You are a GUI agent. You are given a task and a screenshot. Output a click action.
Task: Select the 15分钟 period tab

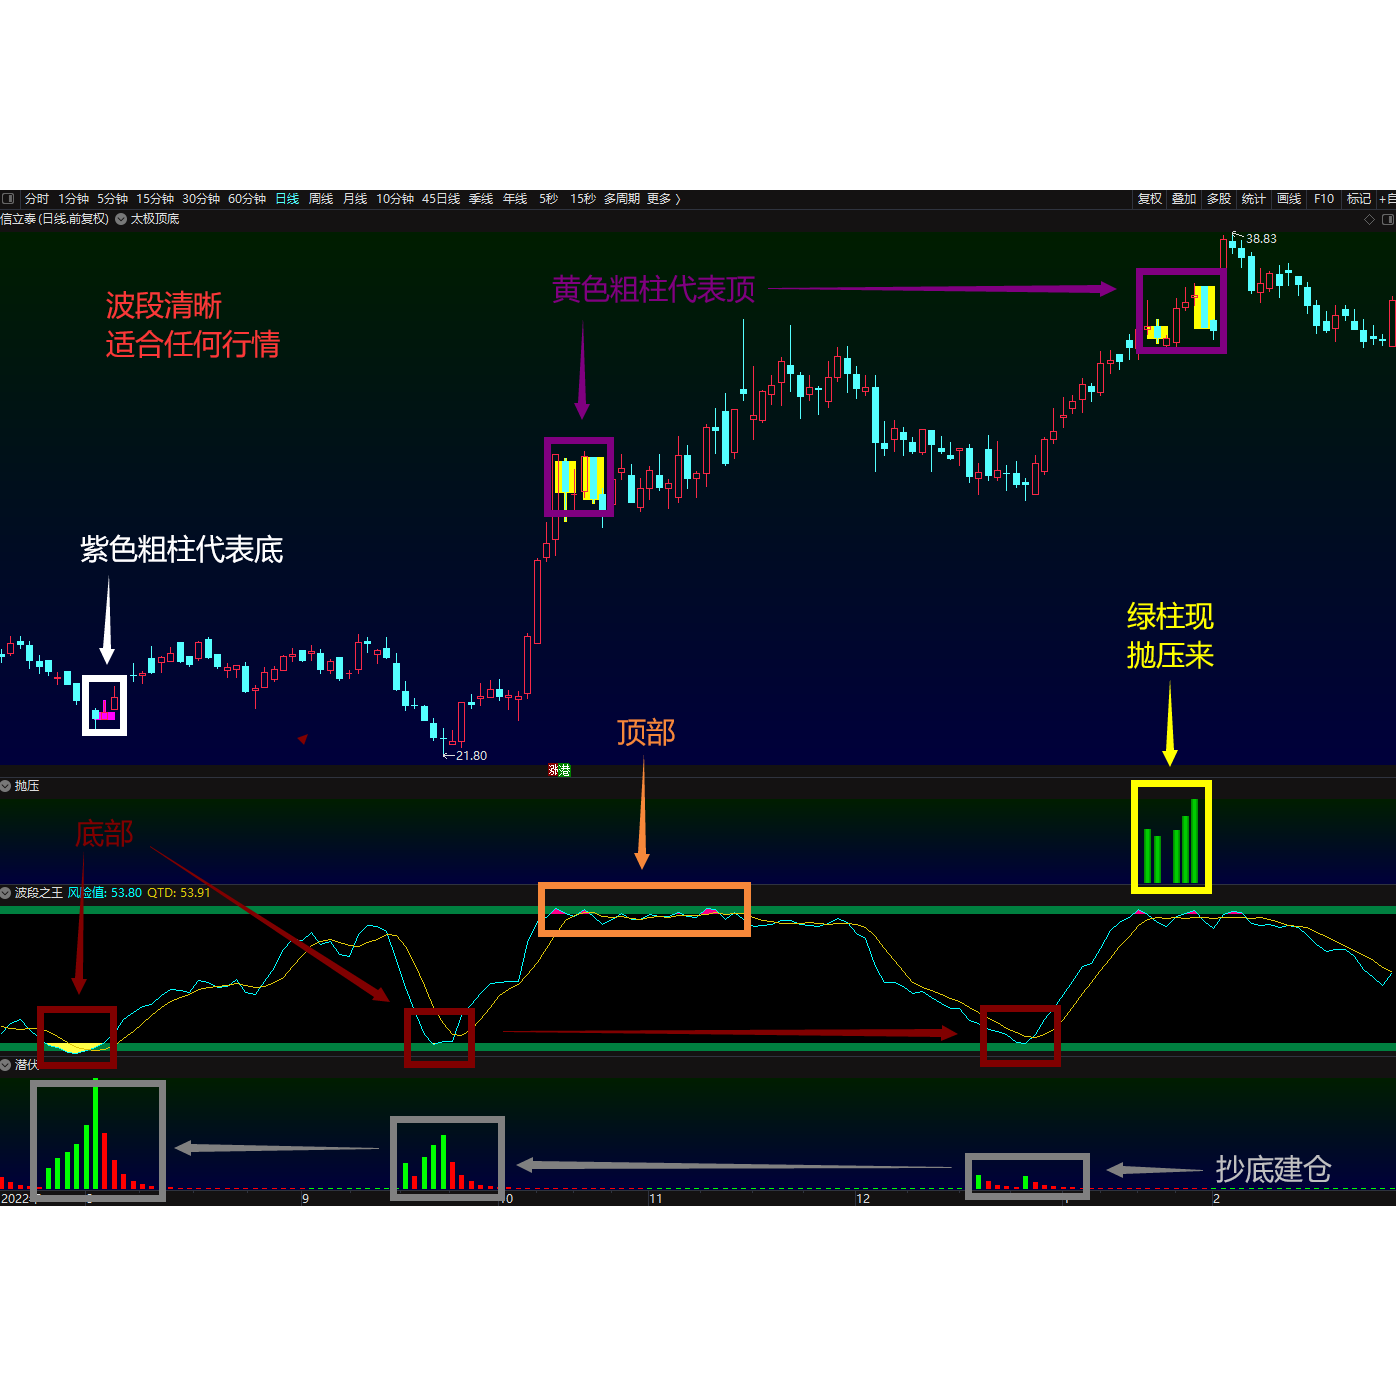(x=155, y=199)
